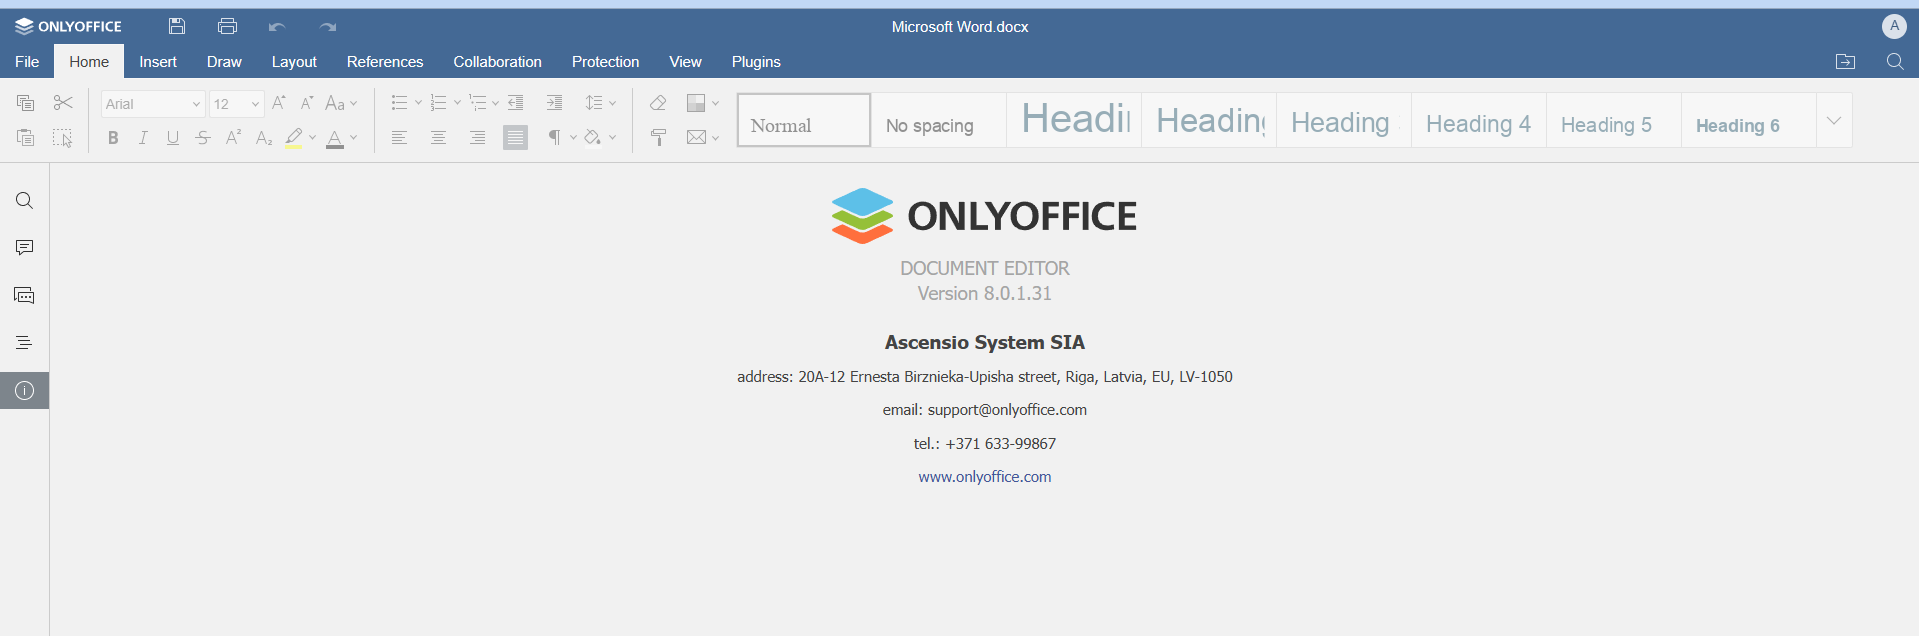Print the document using the printer icon

227,27
